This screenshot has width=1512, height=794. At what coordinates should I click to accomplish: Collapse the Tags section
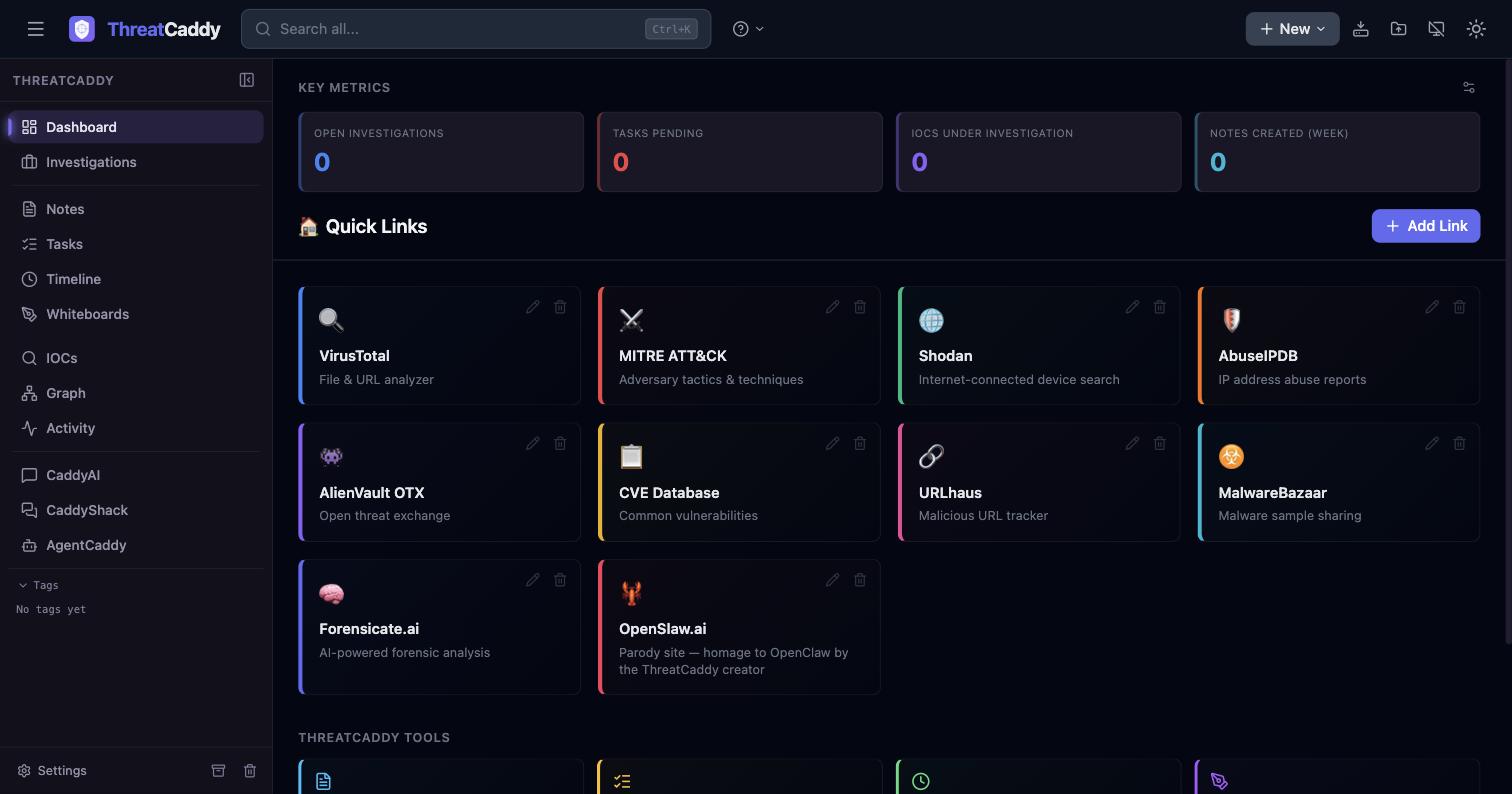click(x=38, y=585)
